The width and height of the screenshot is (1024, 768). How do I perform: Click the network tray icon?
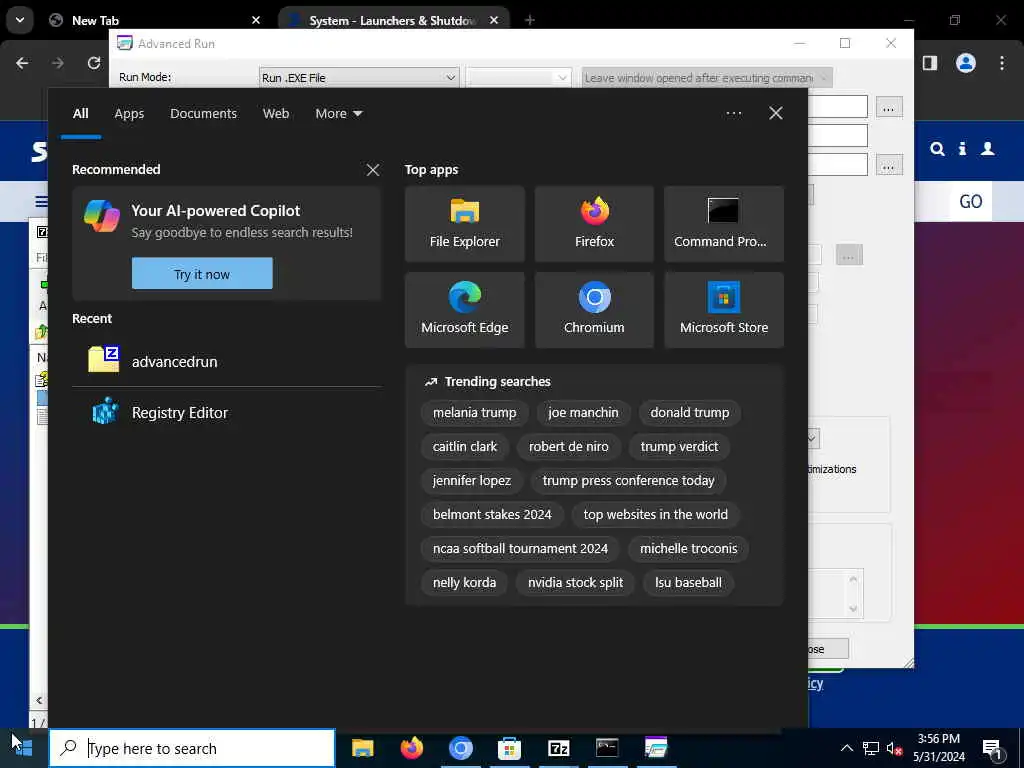click(x=871, y=748)
